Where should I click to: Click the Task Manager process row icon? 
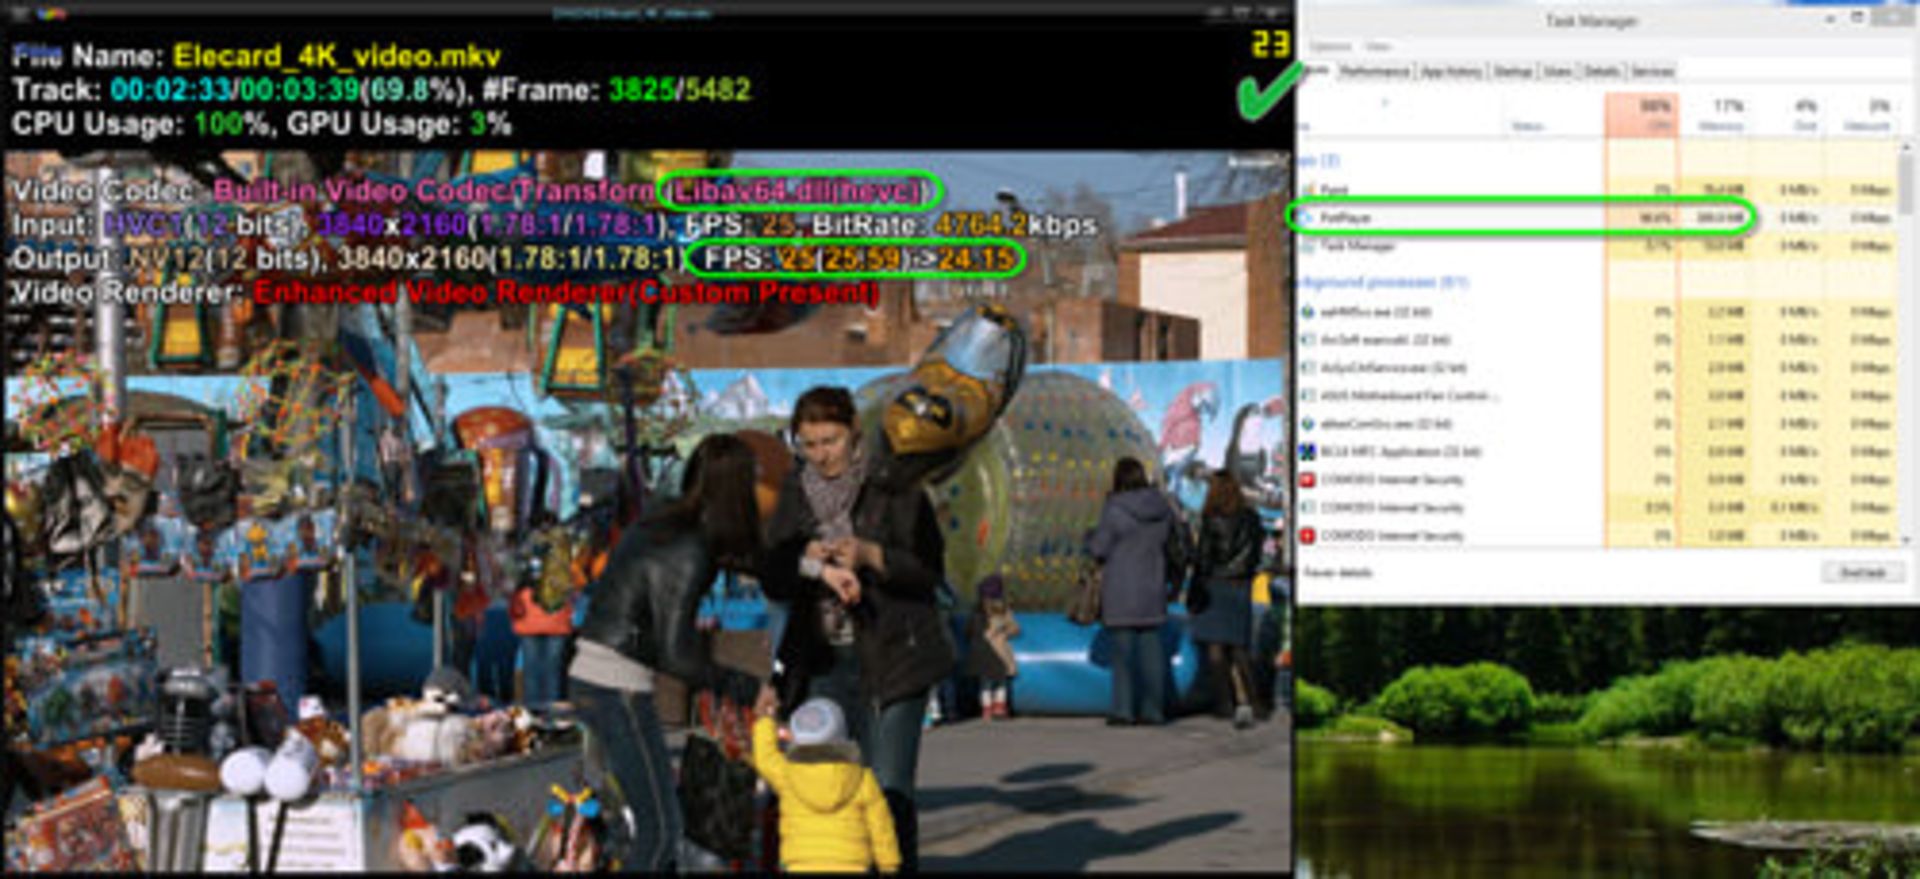coord(1307,245)
